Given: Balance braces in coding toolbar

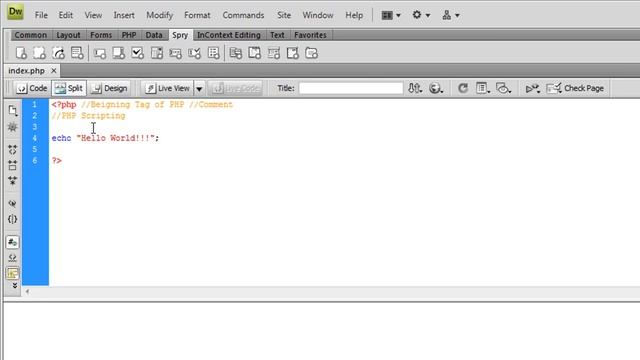Looking at the screenshot, I should (x=13, y=219).
